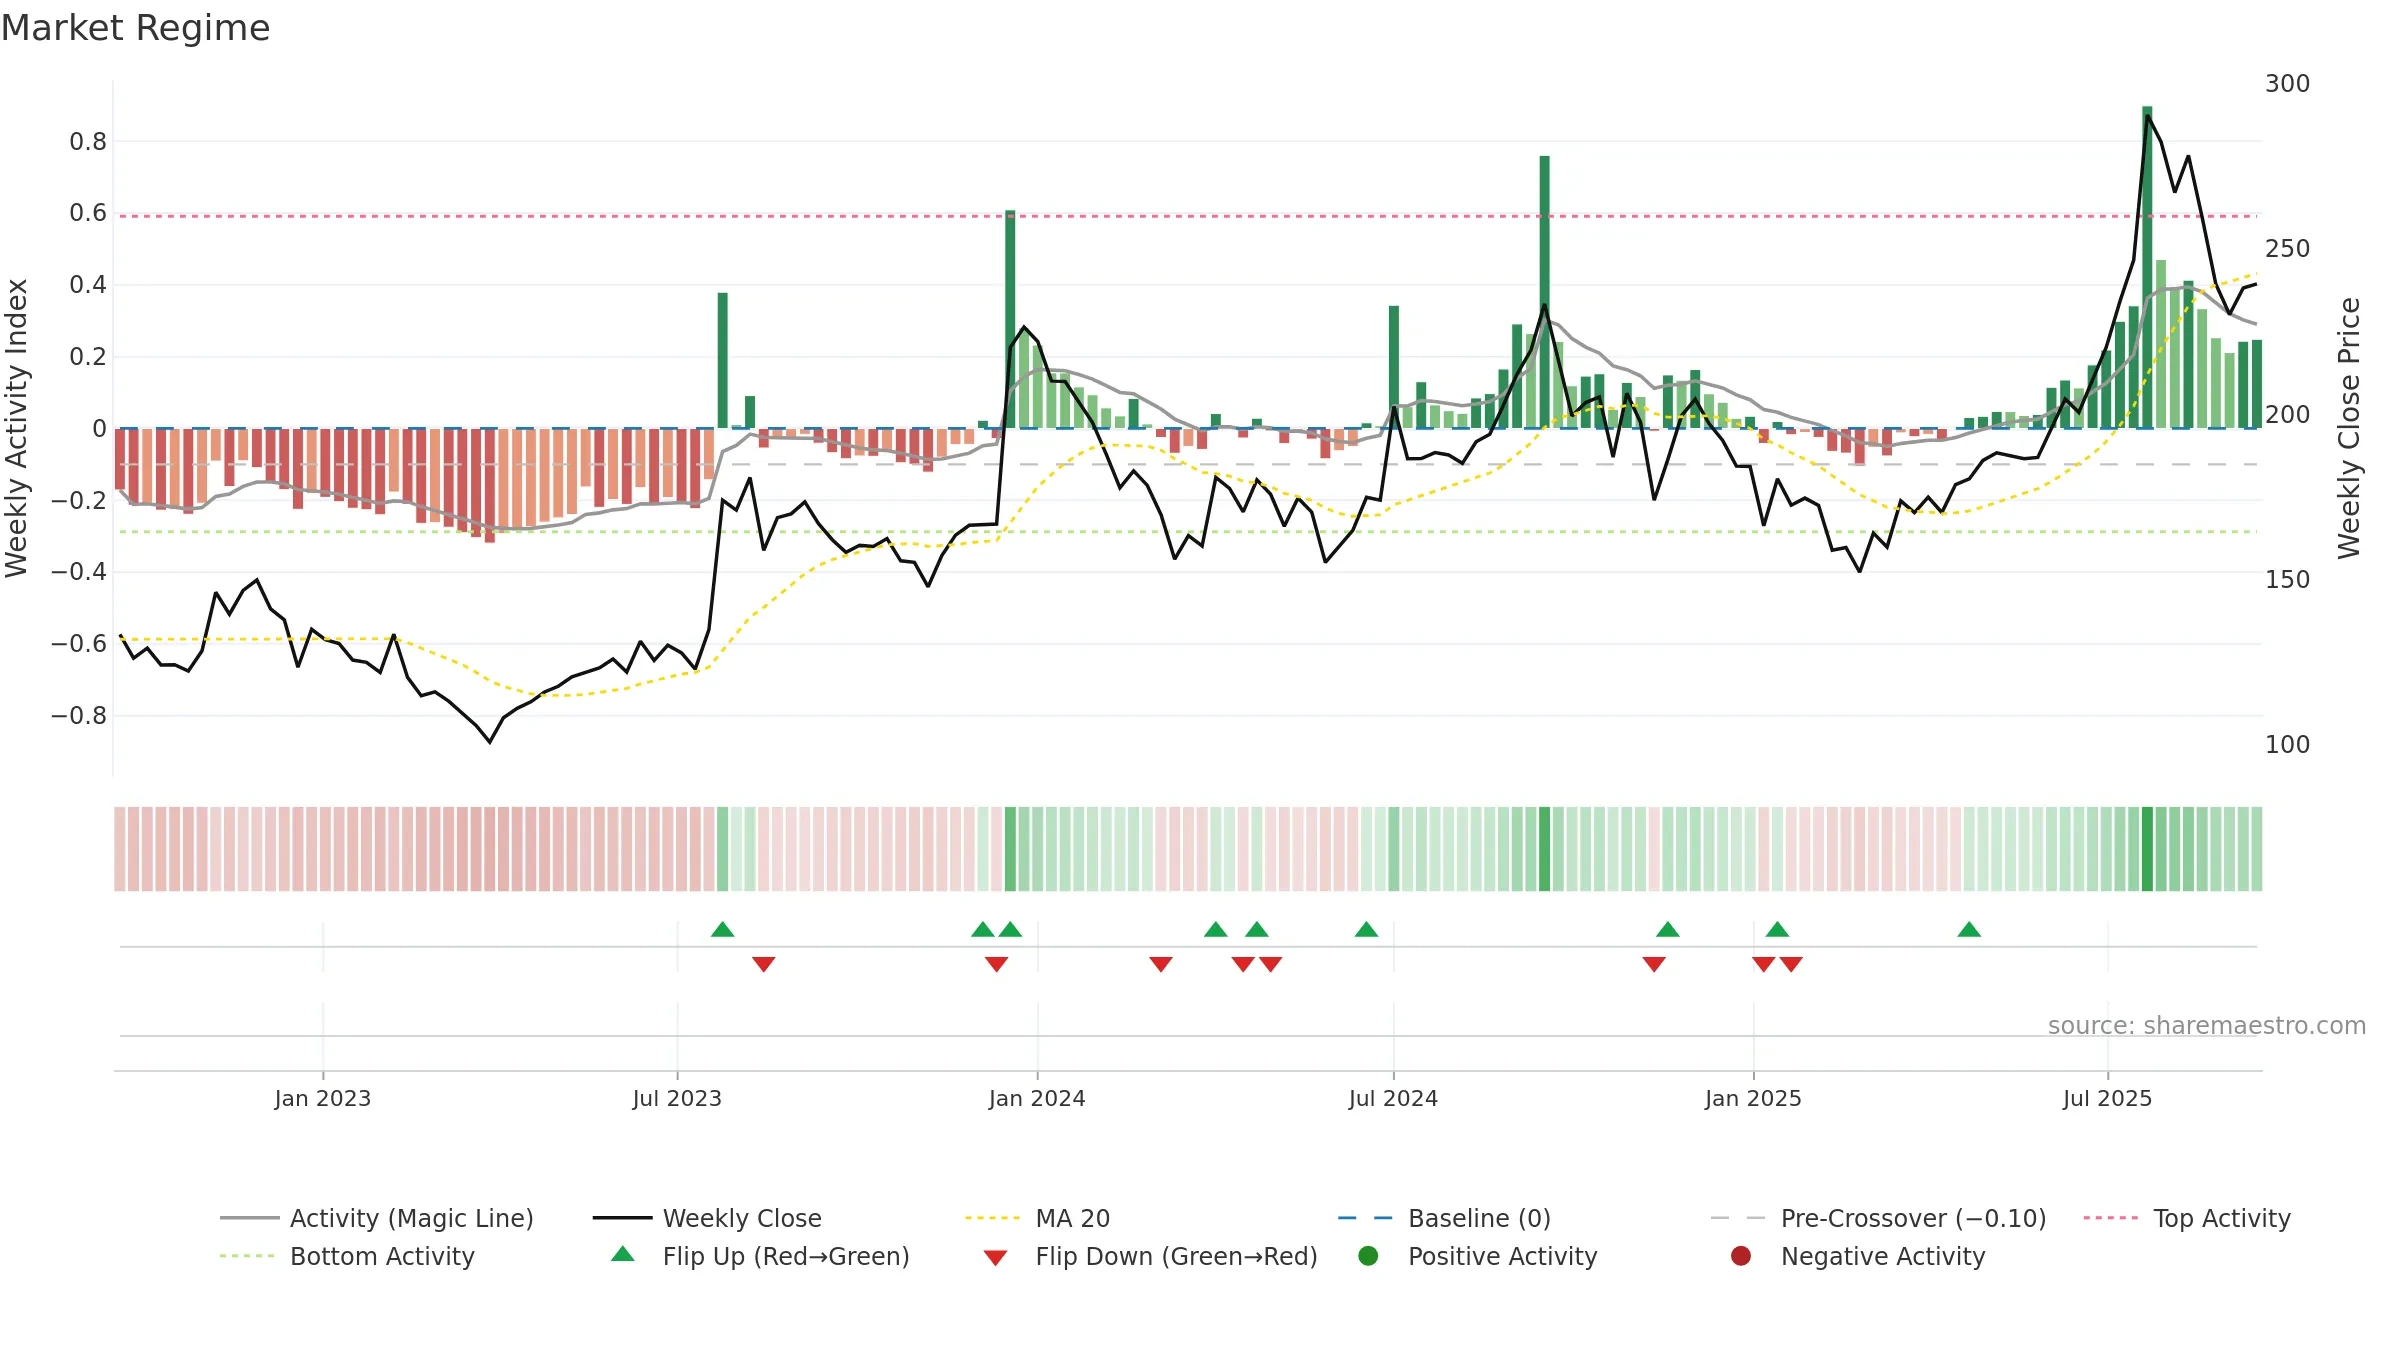
Task: Click the first Flip Up marker after Jul 2023
Action: click(x=723, y=930)
